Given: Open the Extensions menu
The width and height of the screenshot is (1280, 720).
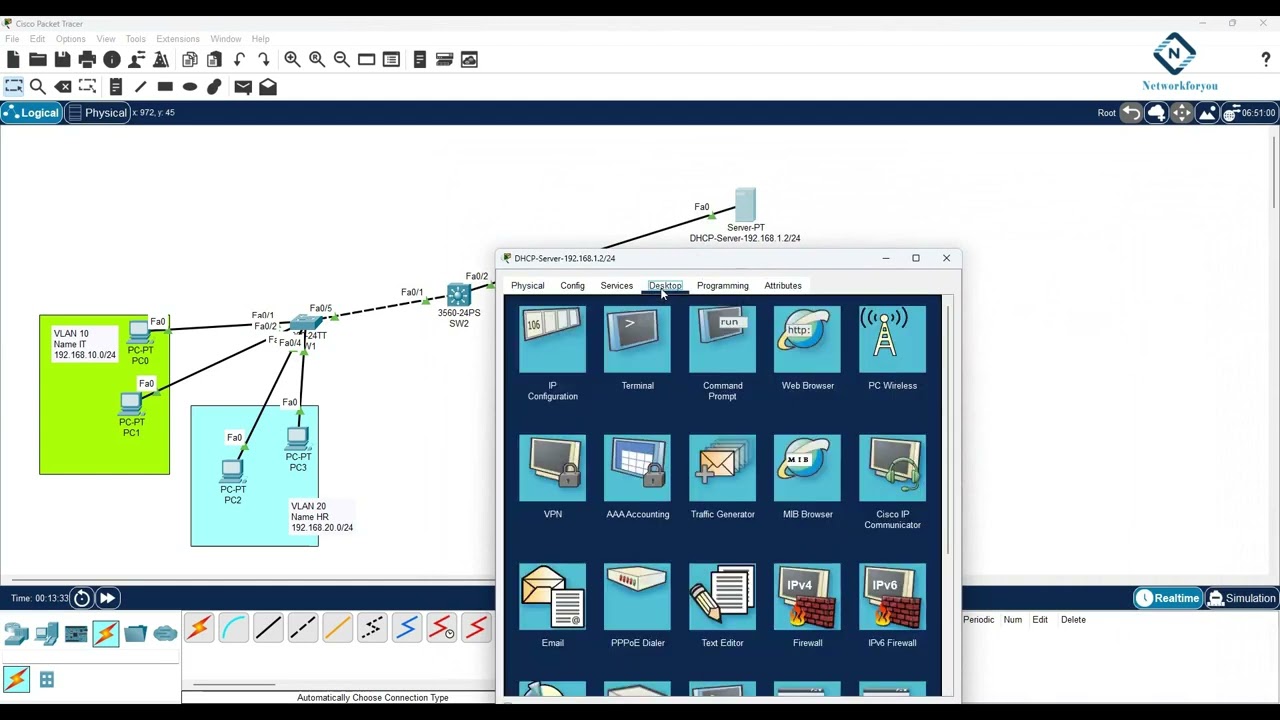Looking at the screenshot, I should pos(177,39).
